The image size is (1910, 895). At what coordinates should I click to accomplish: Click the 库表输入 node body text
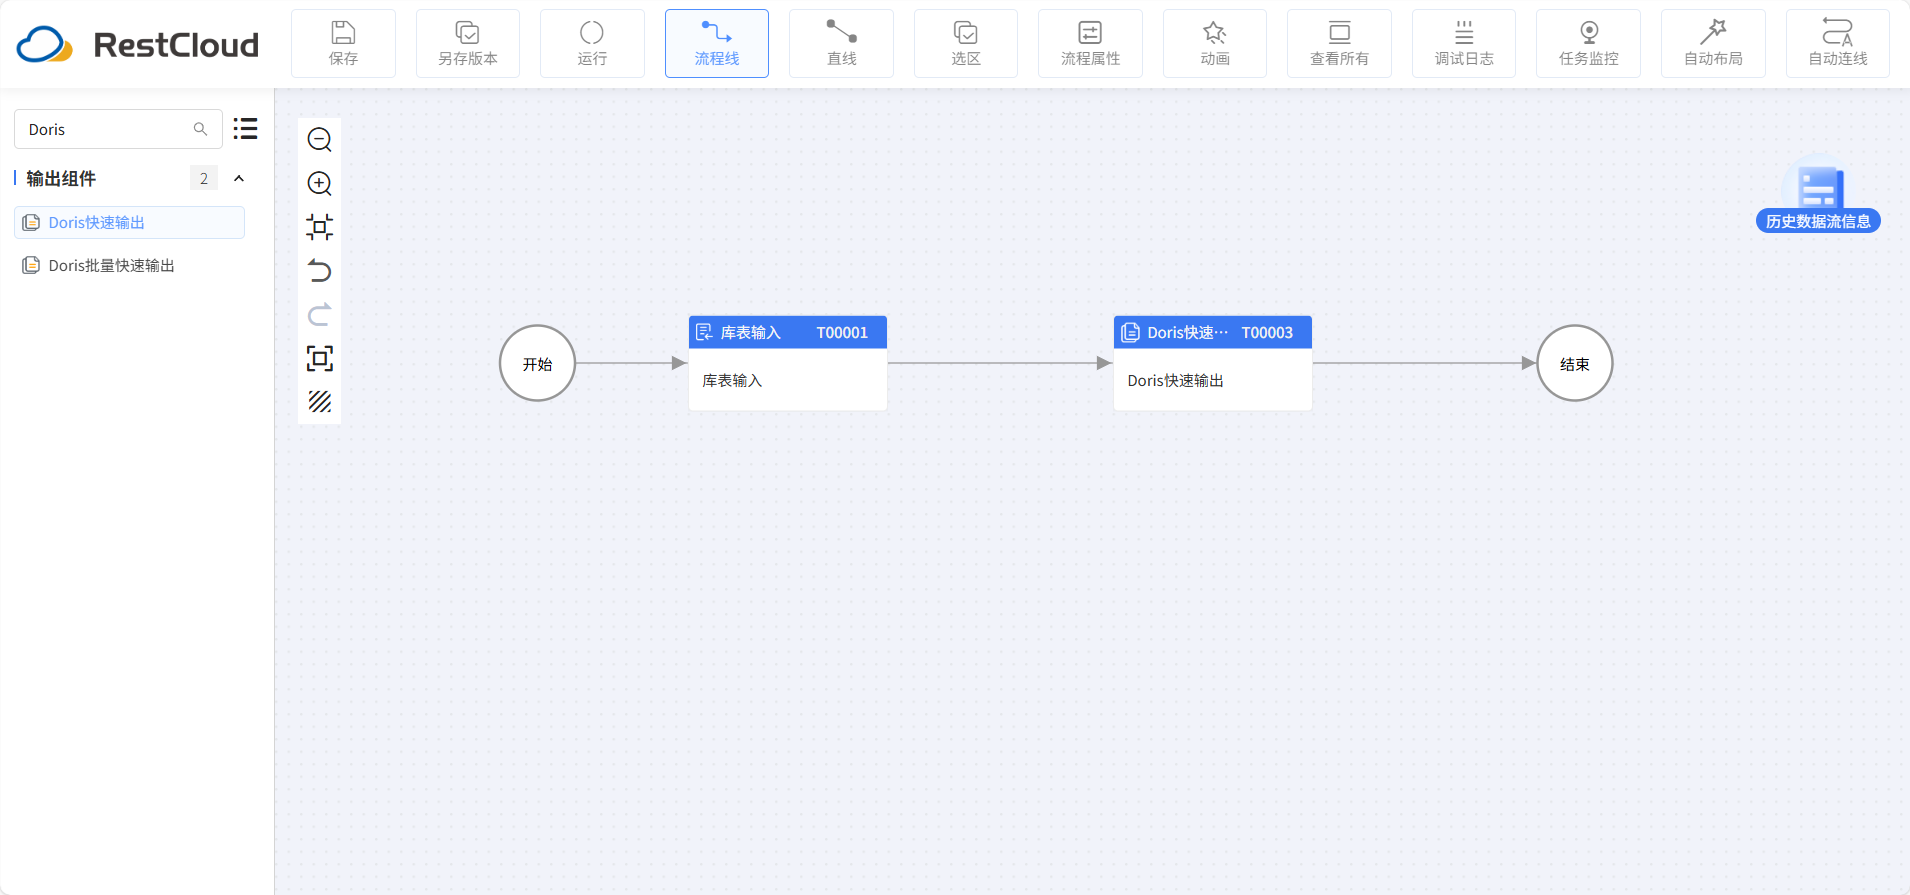pyautogui.click(x=732, y=380)
